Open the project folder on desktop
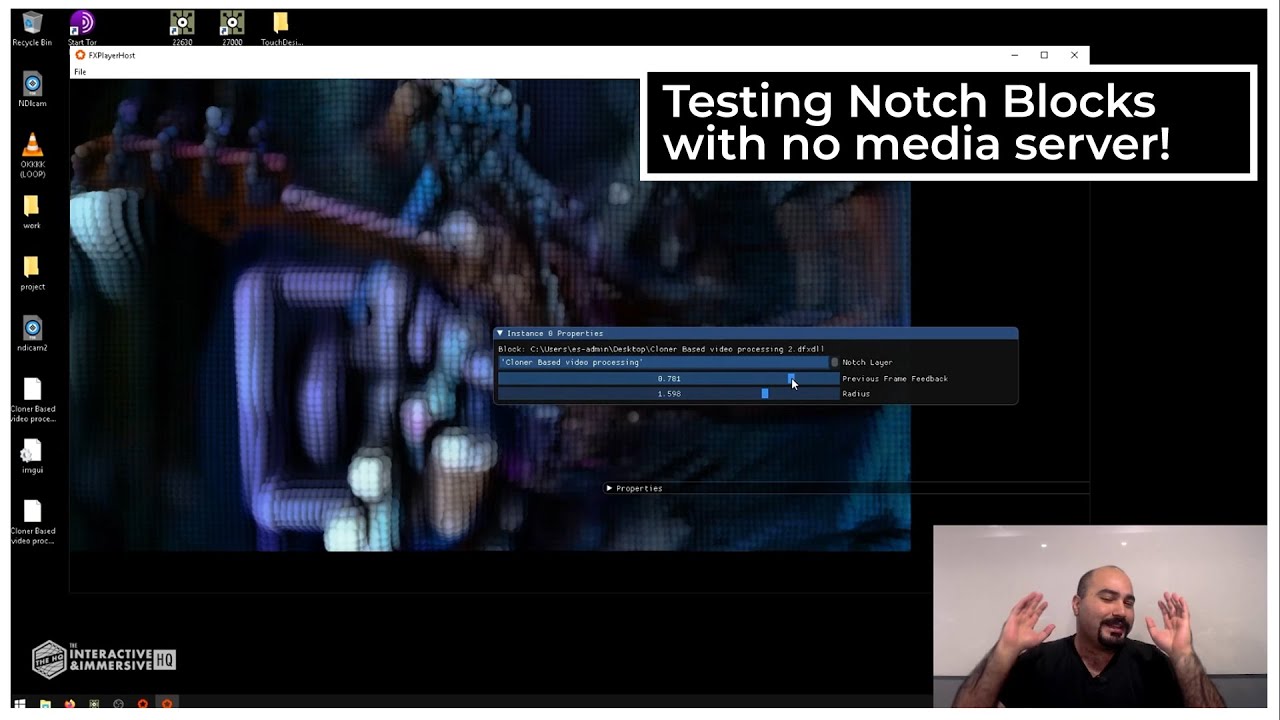The width and height of the screenshot is (1280, 720). coord(32,273)
